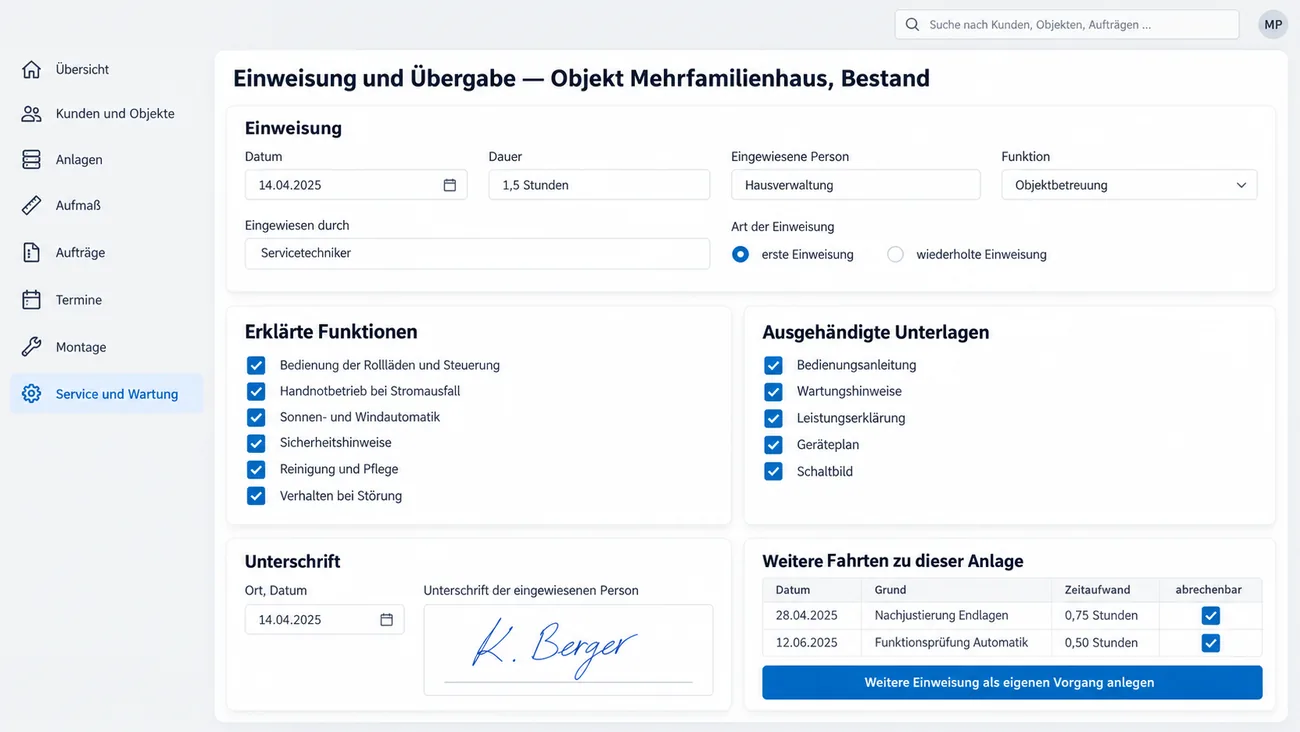Image resolution: width=1300 pixels, height=732 pixels.
Task: Click the magnifier icon in search bar
Action: [x=912, y=24]
